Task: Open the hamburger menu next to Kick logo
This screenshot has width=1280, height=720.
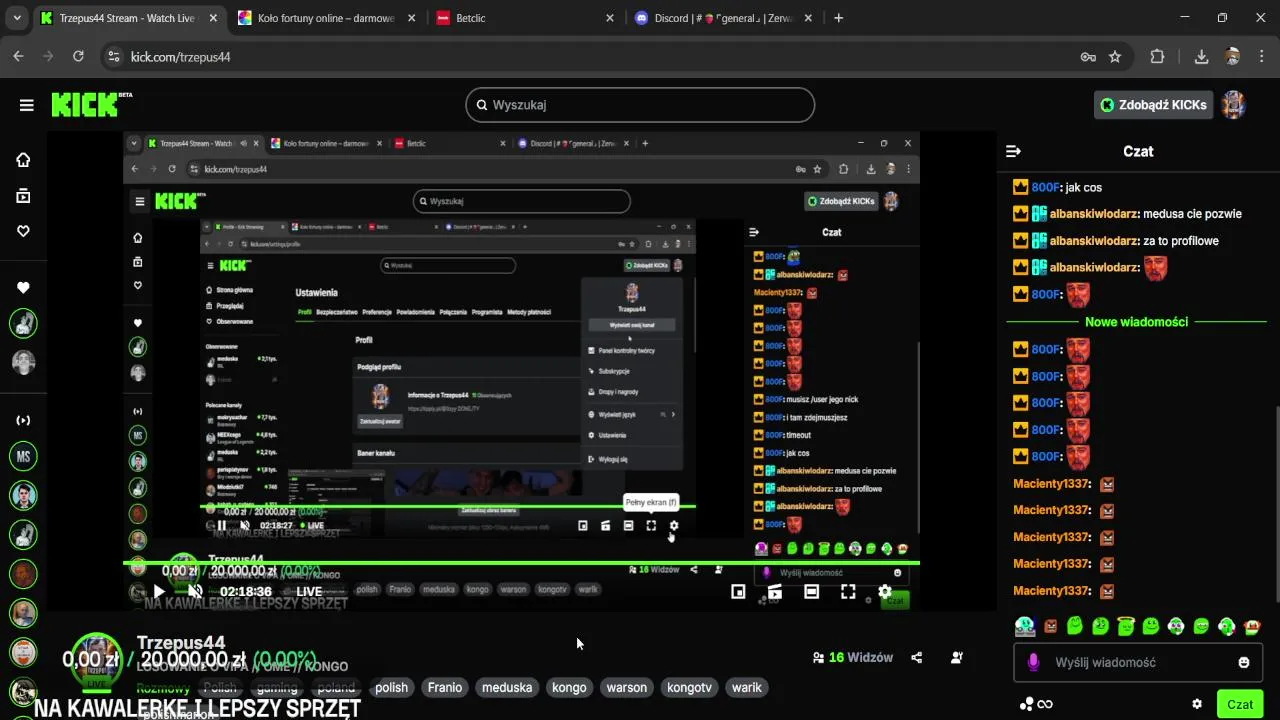Action: click(x=26, y=105)
